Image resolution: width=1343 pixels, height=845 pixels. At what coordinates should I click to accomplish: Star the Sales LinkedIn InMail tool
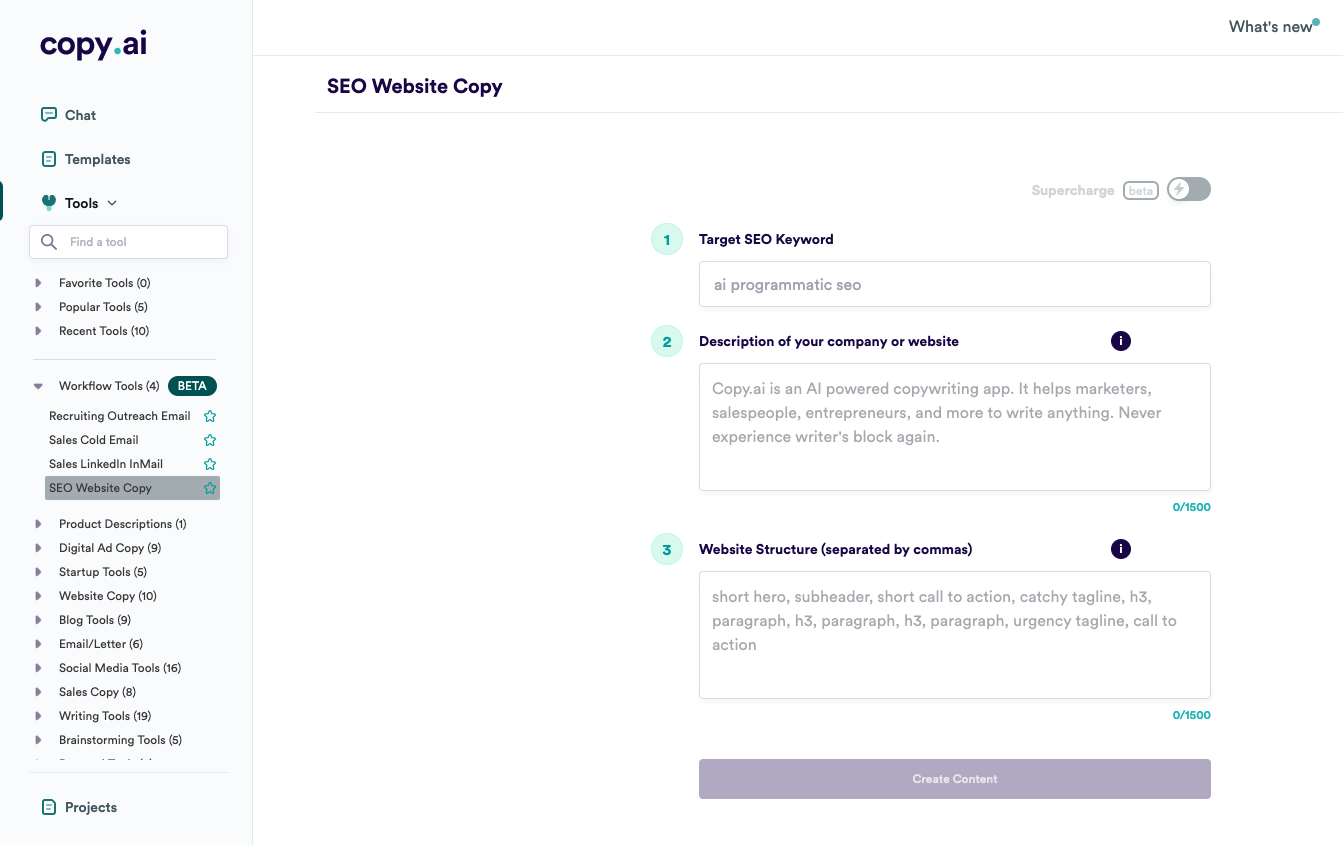coord(210,464)
